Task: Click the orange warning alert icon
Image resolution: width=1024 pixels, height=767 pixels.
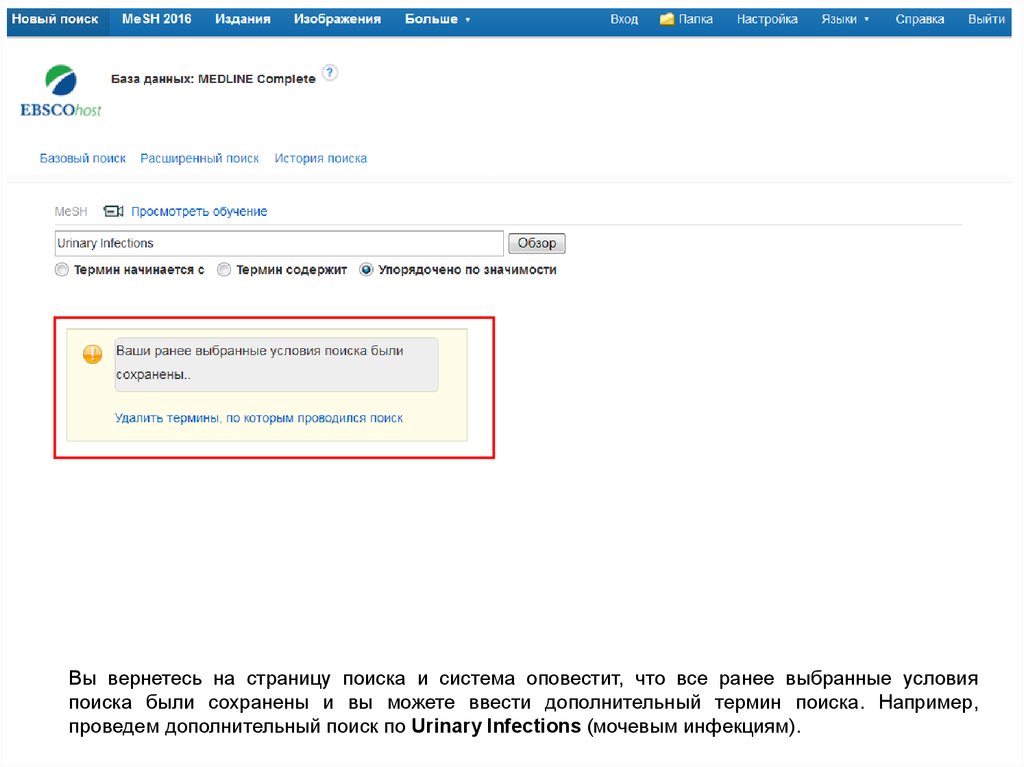Action: 92,354
